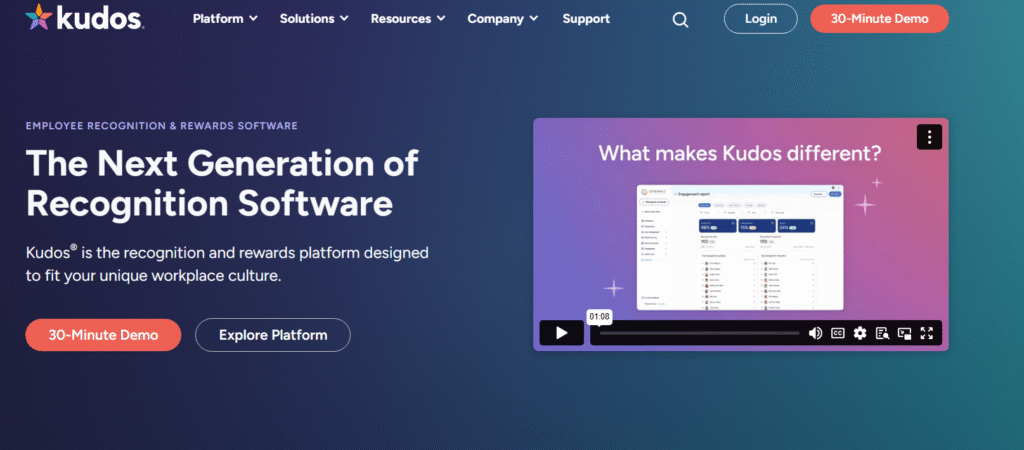1024x450 pixels.
Task: Mute the video with the volume icon
Action: click(815, 333)
